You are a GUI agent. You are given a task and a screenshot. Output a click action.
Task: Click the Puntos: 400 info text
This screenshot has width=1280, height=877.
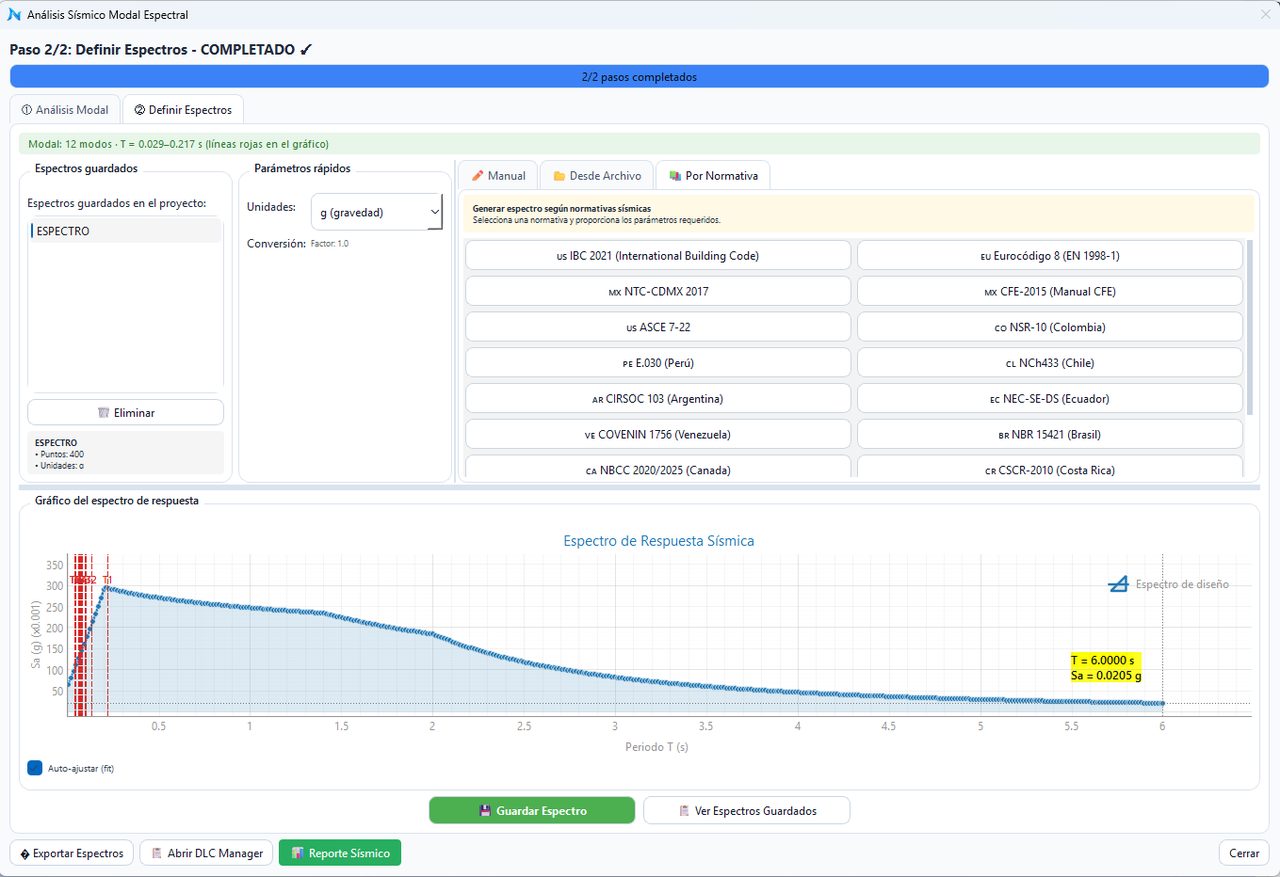point(59,454)
